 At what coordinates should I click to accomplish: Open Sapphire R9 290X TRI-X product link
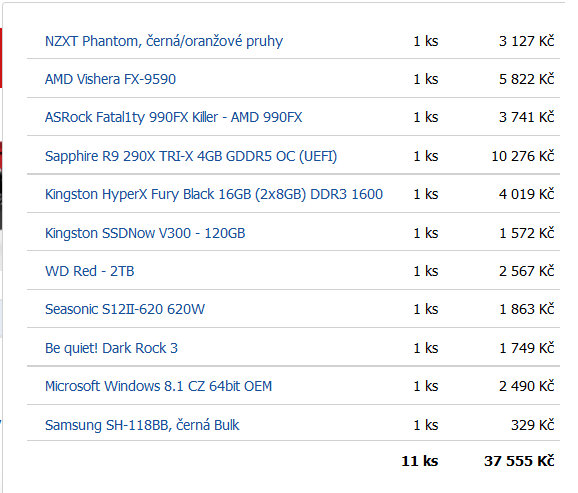click(191, 156)
